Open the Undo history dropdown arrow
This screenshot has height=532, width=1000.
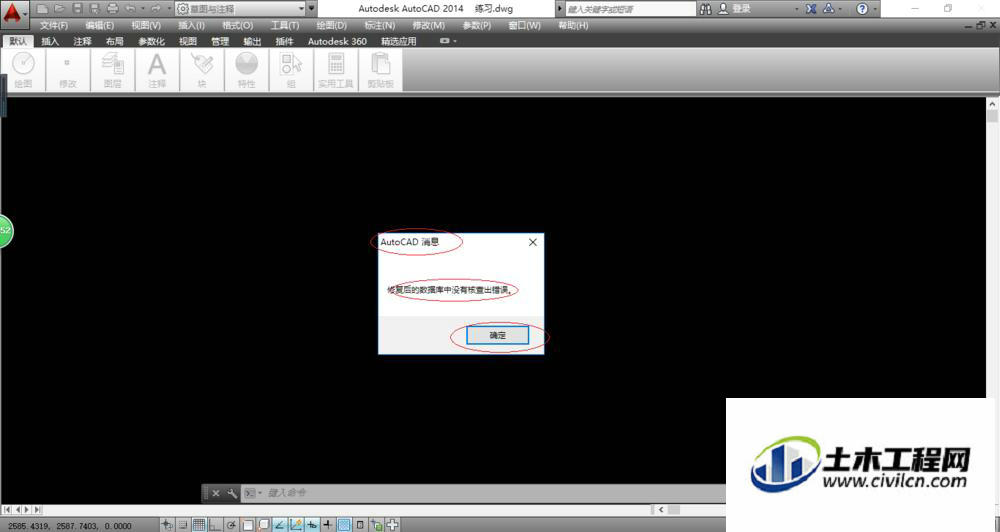(x=143, y=9)
